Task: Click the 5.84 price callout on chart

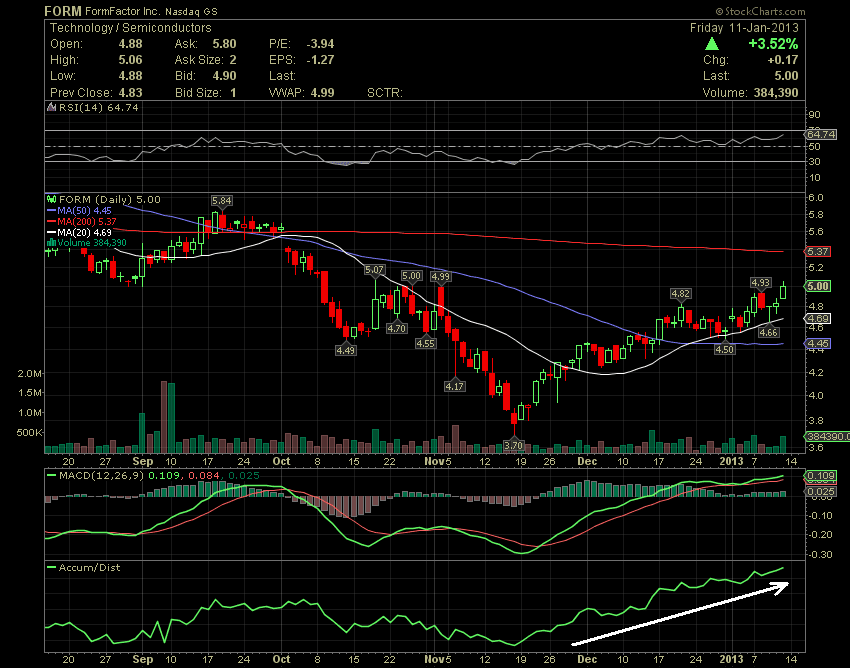Action: click(221, 201)
